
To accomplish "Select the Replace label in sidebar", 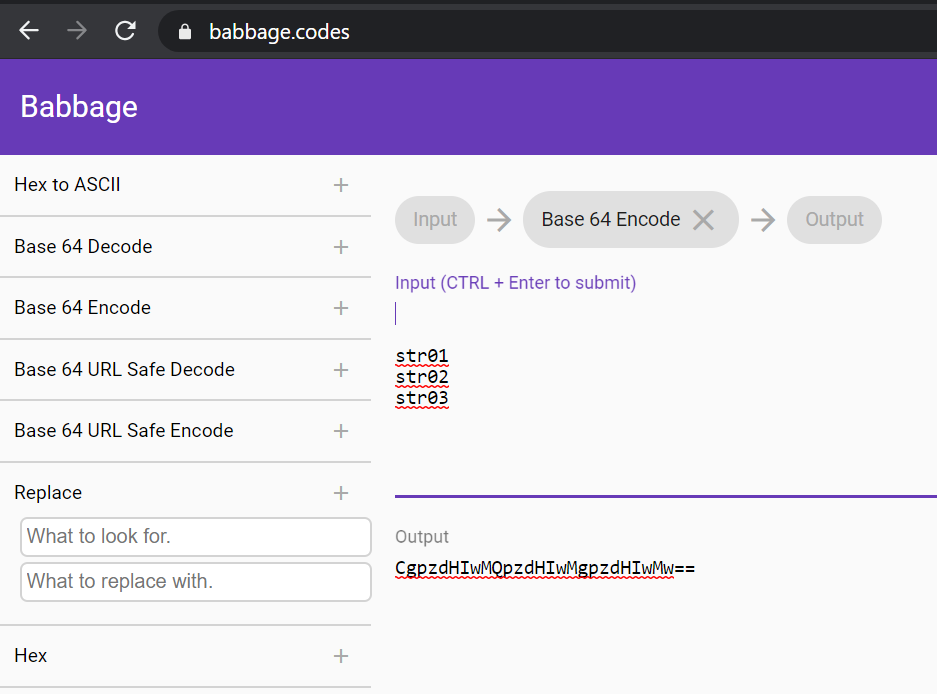I will pos(48,493).
